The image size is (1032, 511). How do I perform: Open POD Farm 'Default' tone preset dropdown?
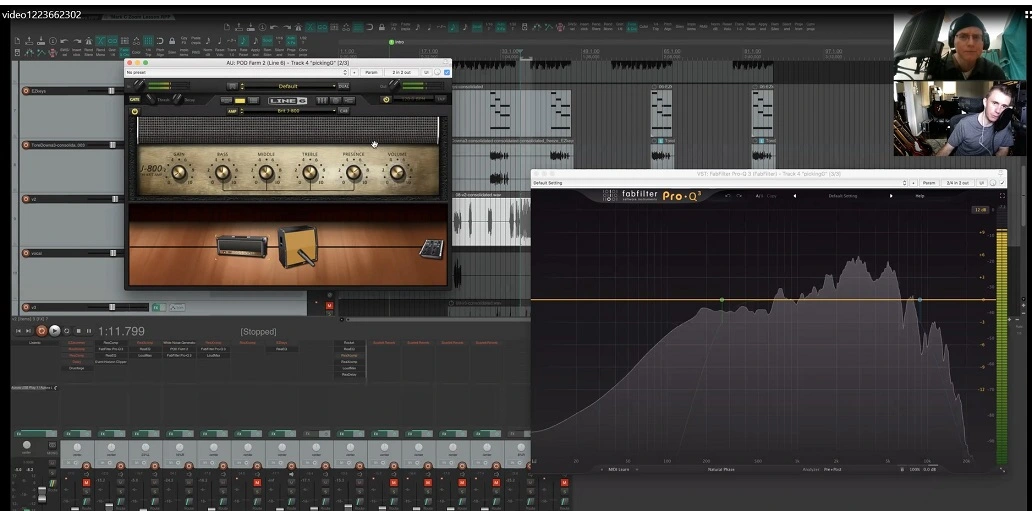point(288,86)
